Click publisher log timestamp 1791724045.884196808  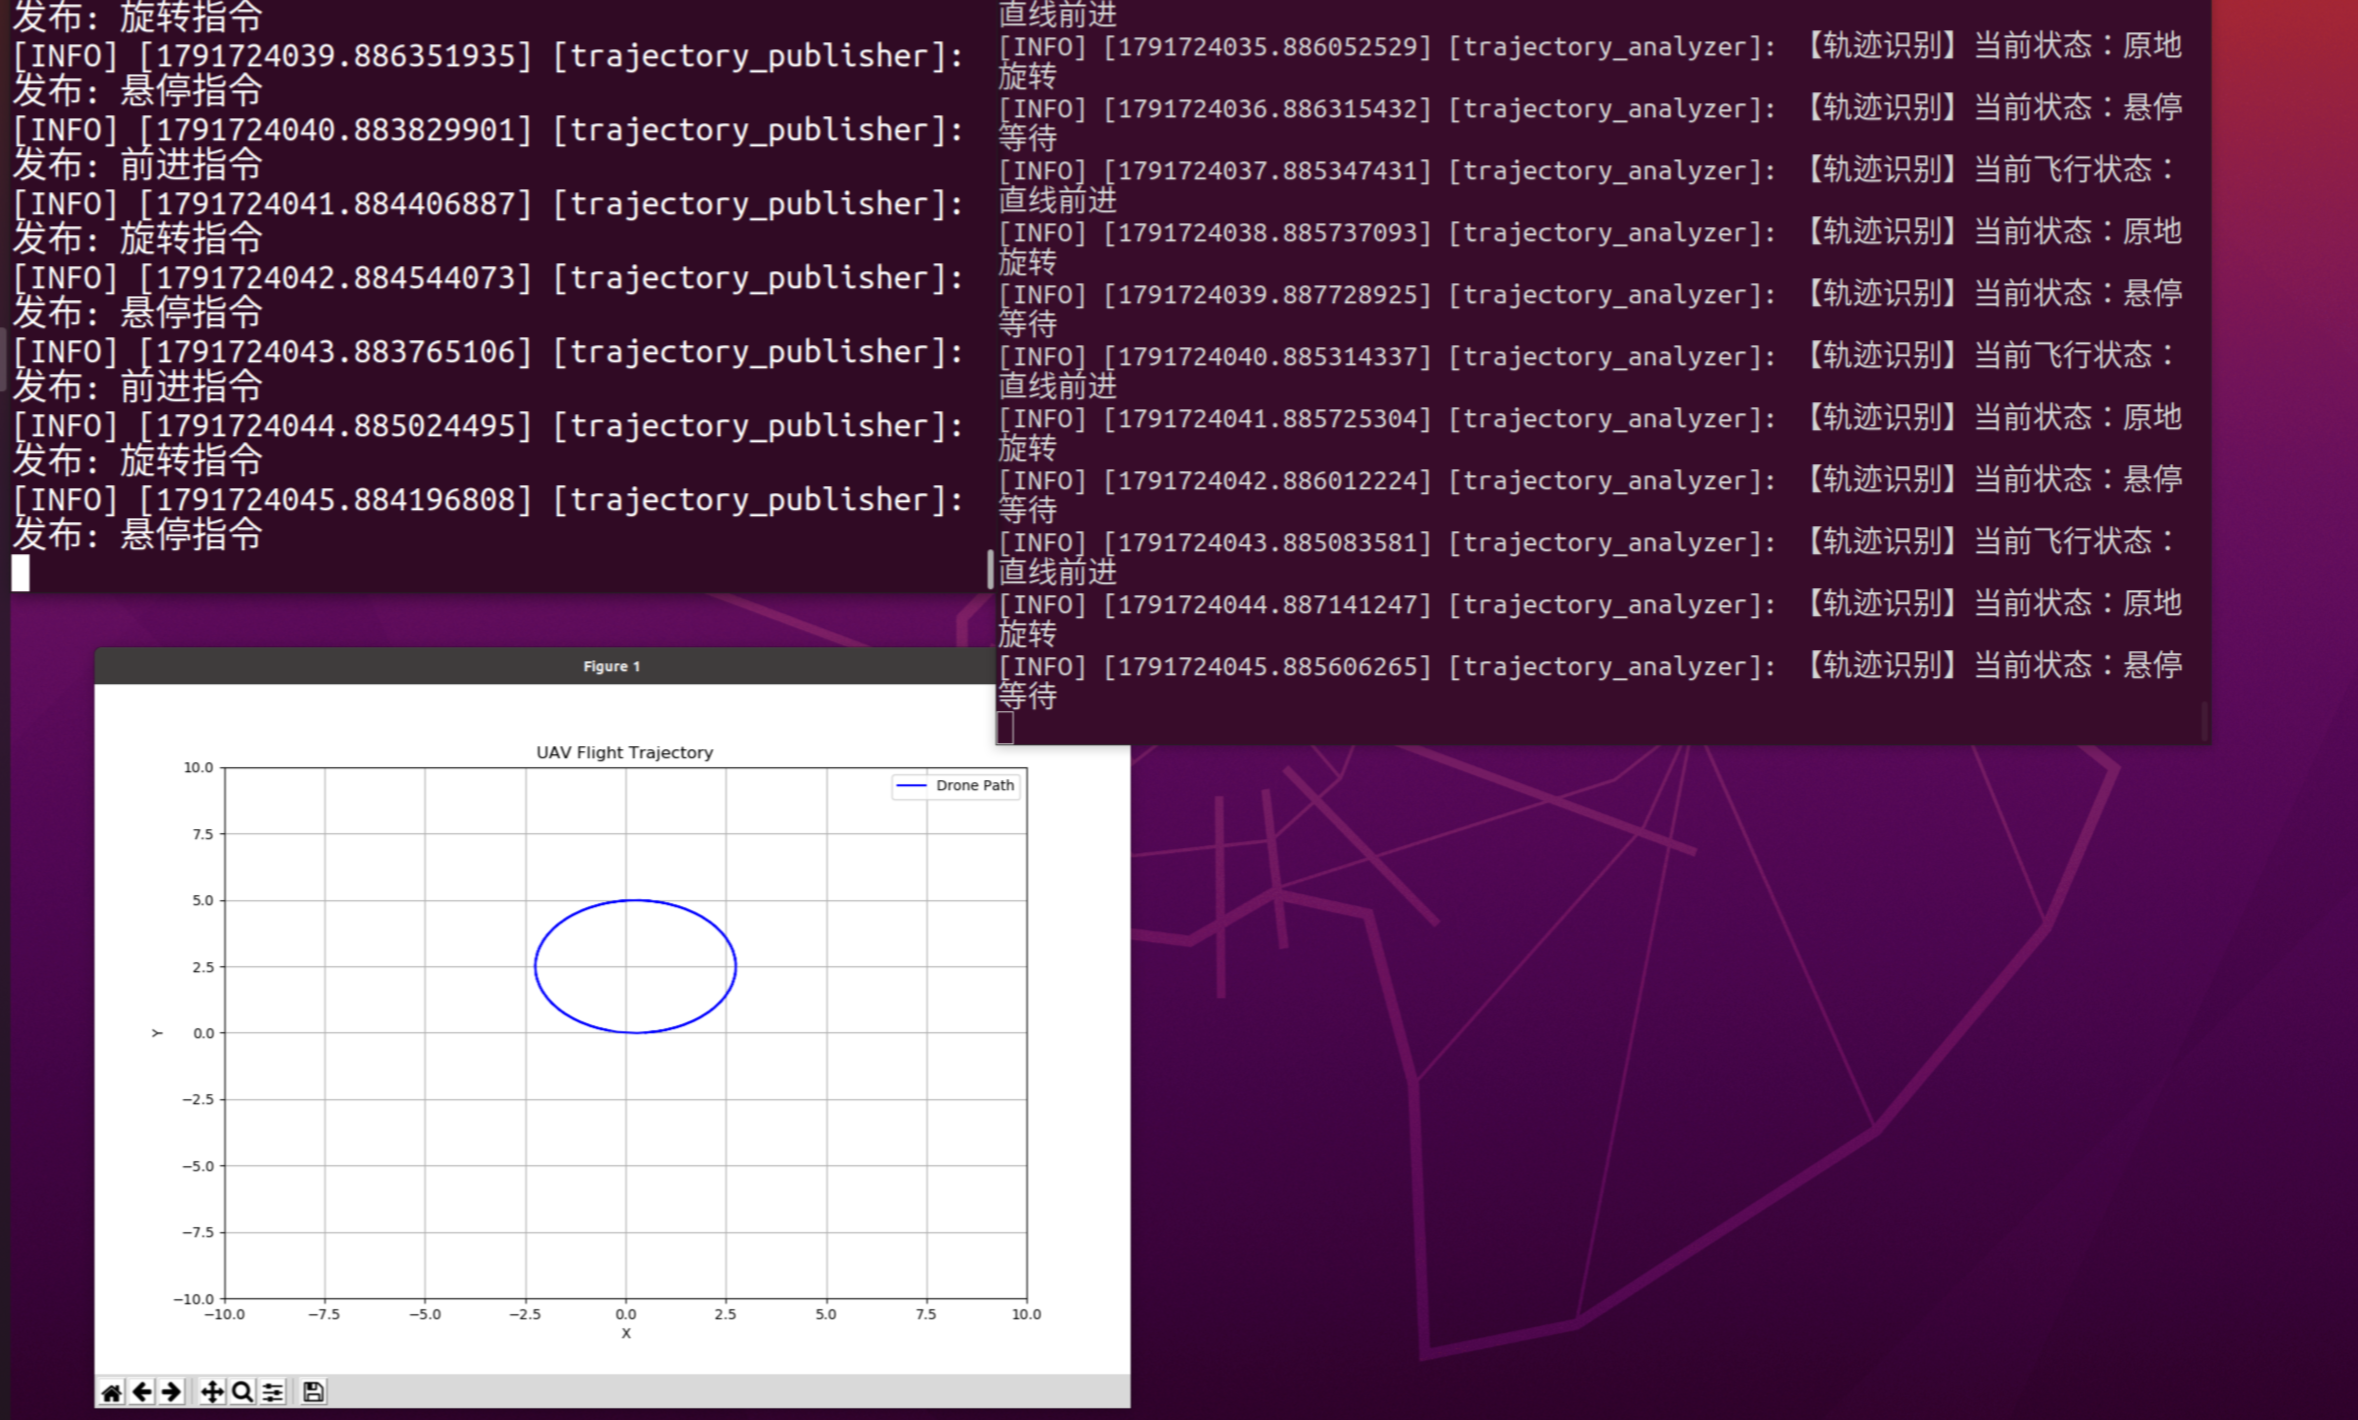click(x=335, y=500)
